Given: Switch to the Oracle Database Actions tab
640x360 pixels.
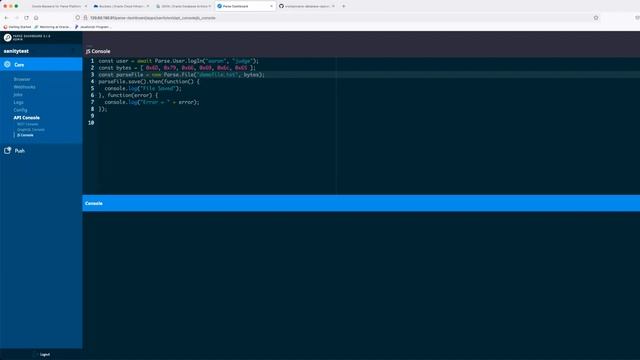Looking at the screenshot, I should pyautogui.click(x=183, y=6).
